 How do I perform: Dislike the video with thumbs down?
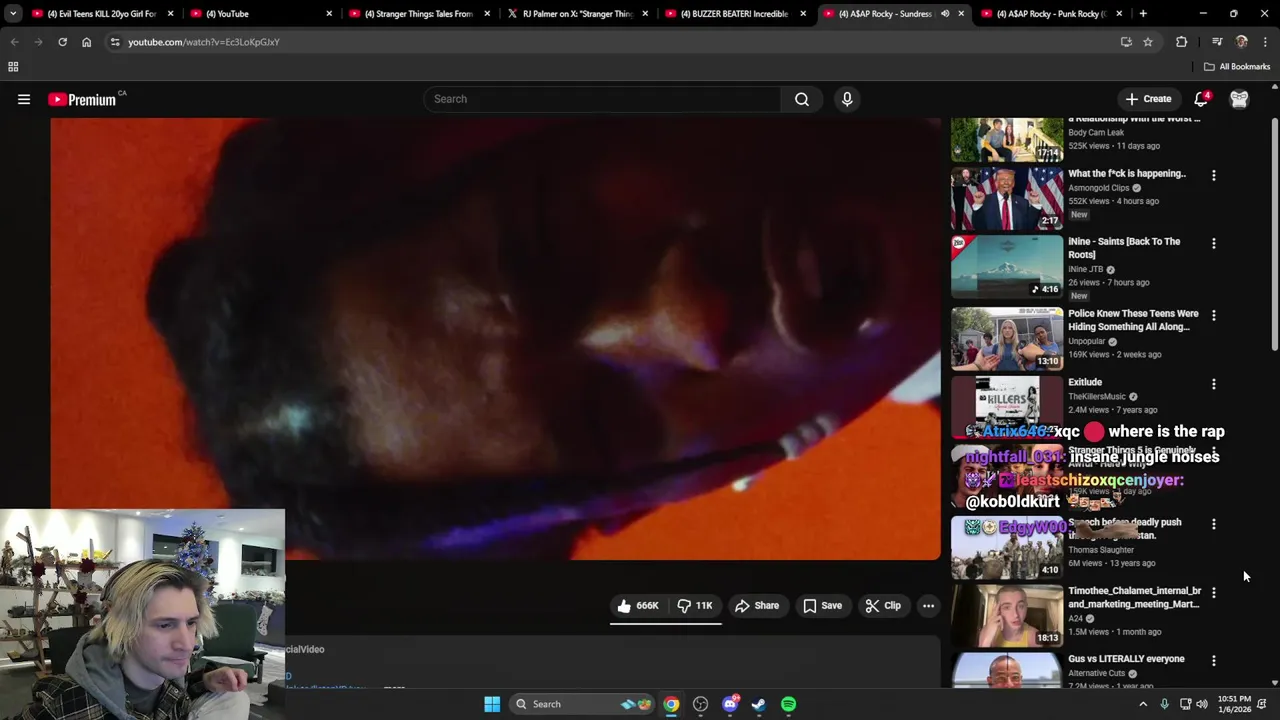(x=695, y=606)
